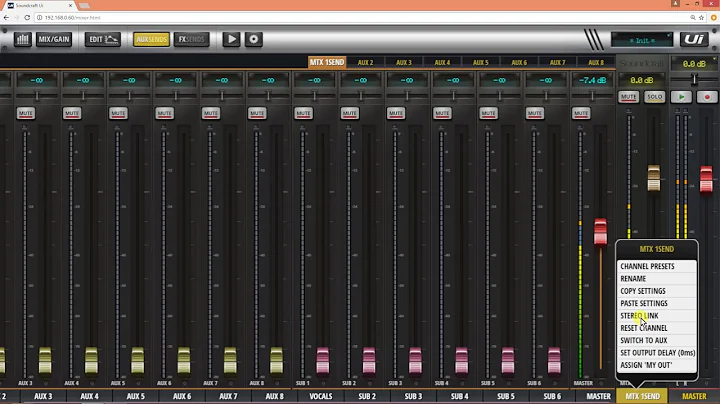
Task: Choose ASSIGN 'MY OUT' from the context menu
Action: 657,365
